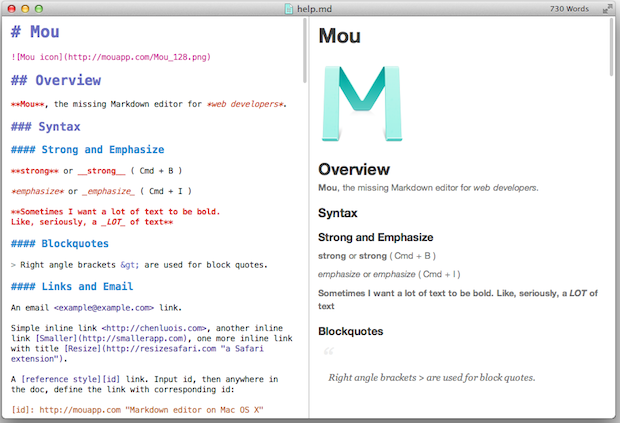Click bold 'Sometimes I want a lot' preview paragraph
Image resolution: width=620 pixels, height=423 pixels.
pyautogui.click(x=458, y=300)
